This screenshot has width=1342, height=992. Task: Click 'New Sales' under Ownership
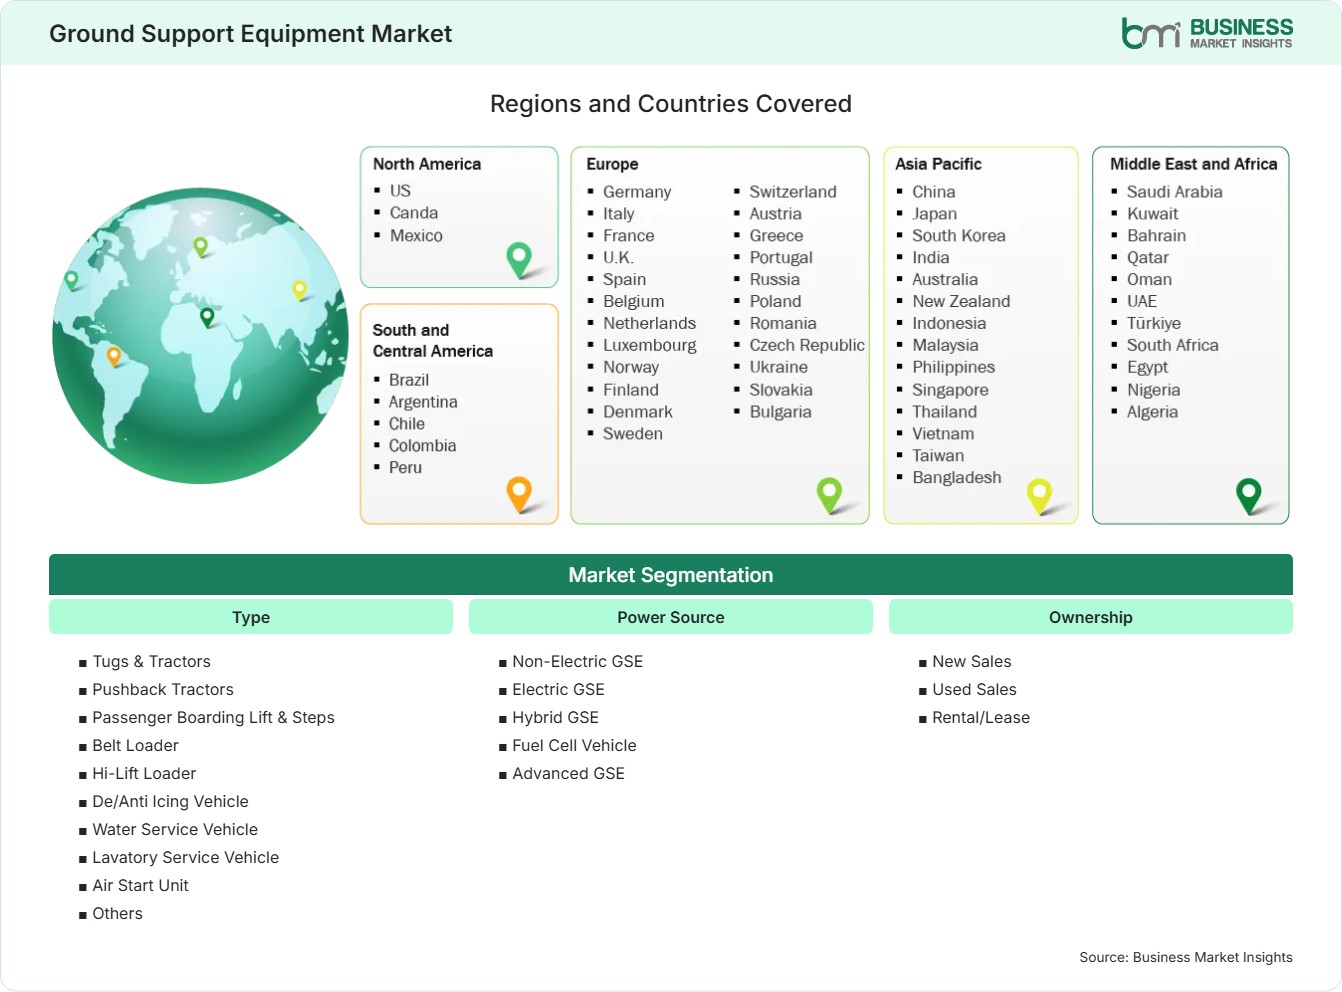971,662
